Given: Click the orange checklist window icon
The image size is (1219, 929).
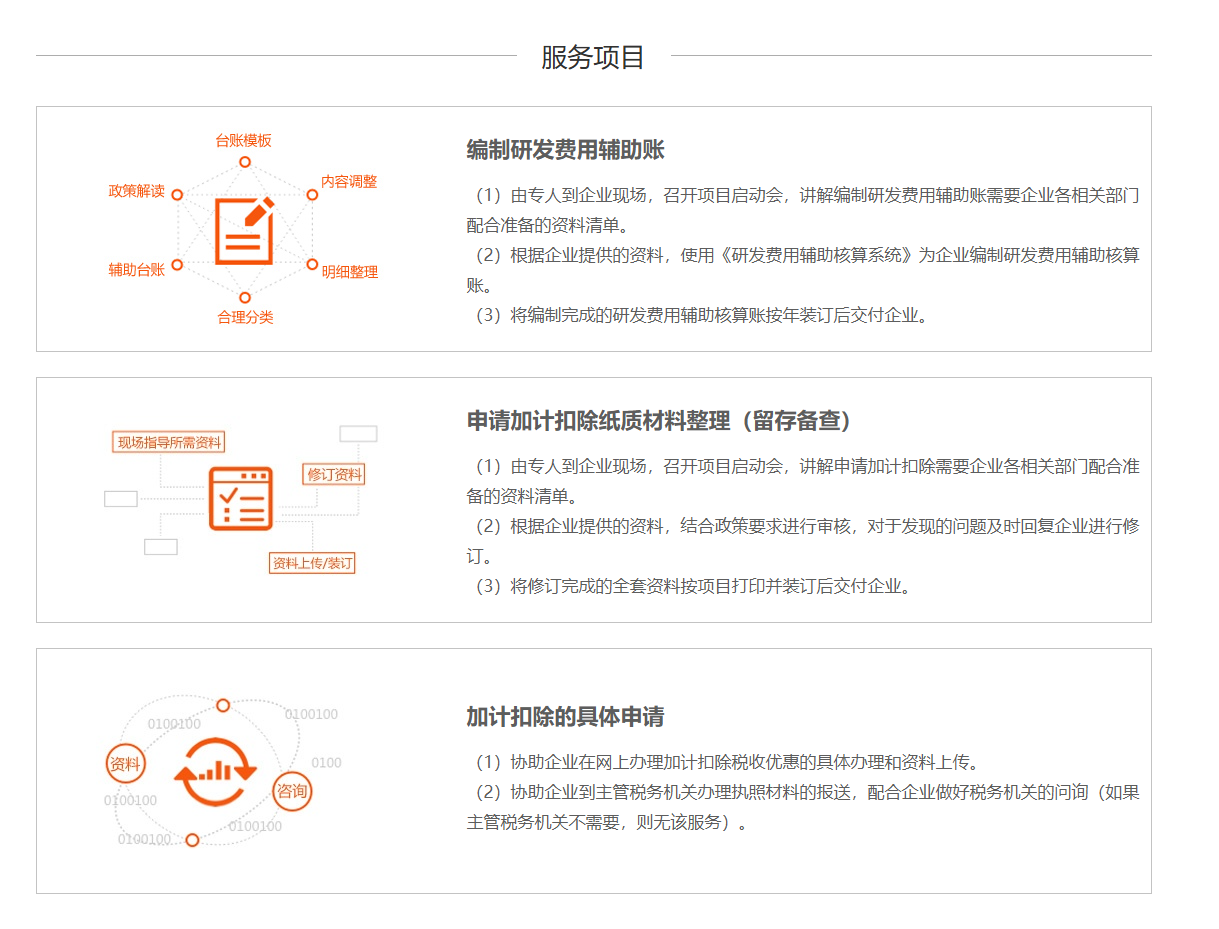Looking at the screenshot, I should [240, 498].
